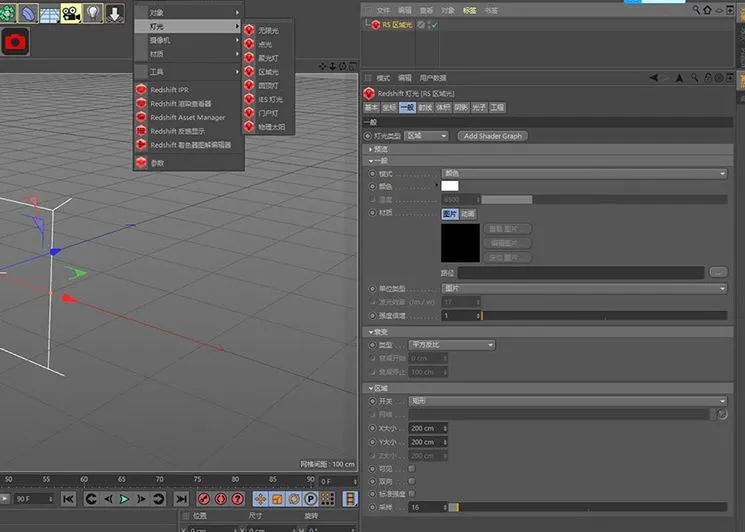Open the 灯光类型 dropdown
This screenshot has height=532, width=745.
426,136
